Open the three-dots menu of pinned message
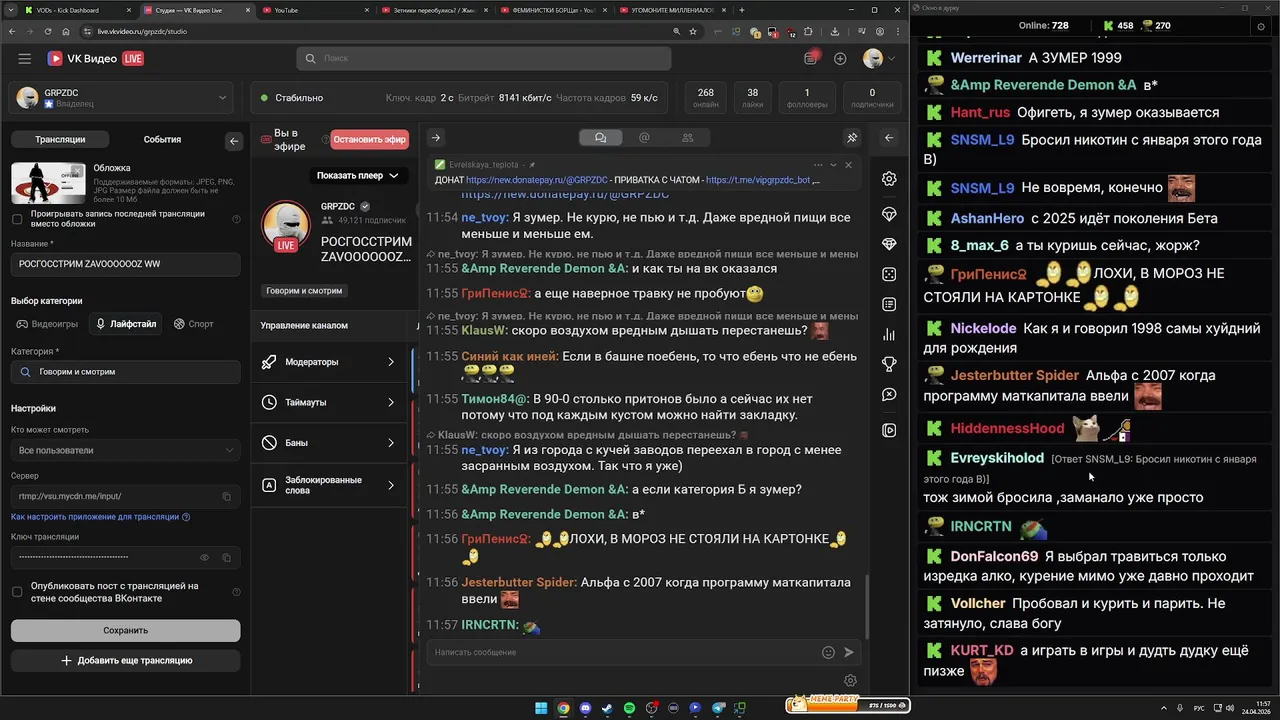The image size is (1280, 720). point(818,165)
